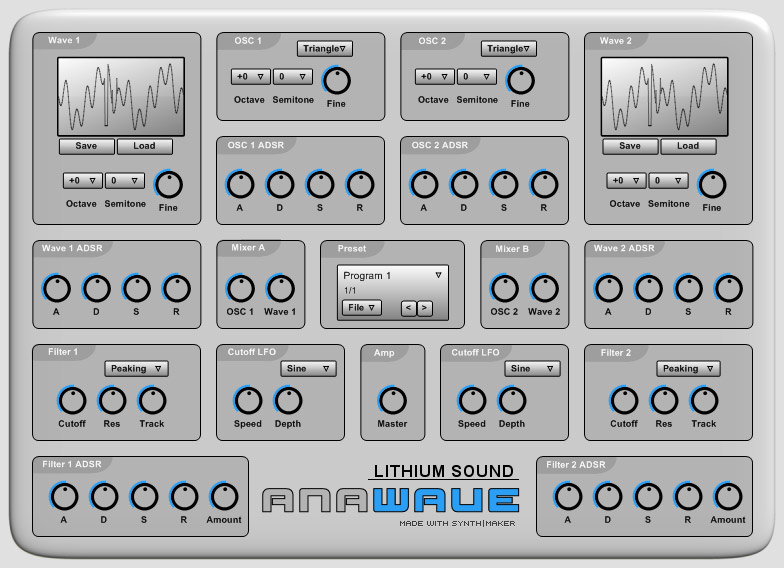Open the right Cutoff LFO Sine dropdown
This screenshot has height=568, width=784.
click(532, 368)
